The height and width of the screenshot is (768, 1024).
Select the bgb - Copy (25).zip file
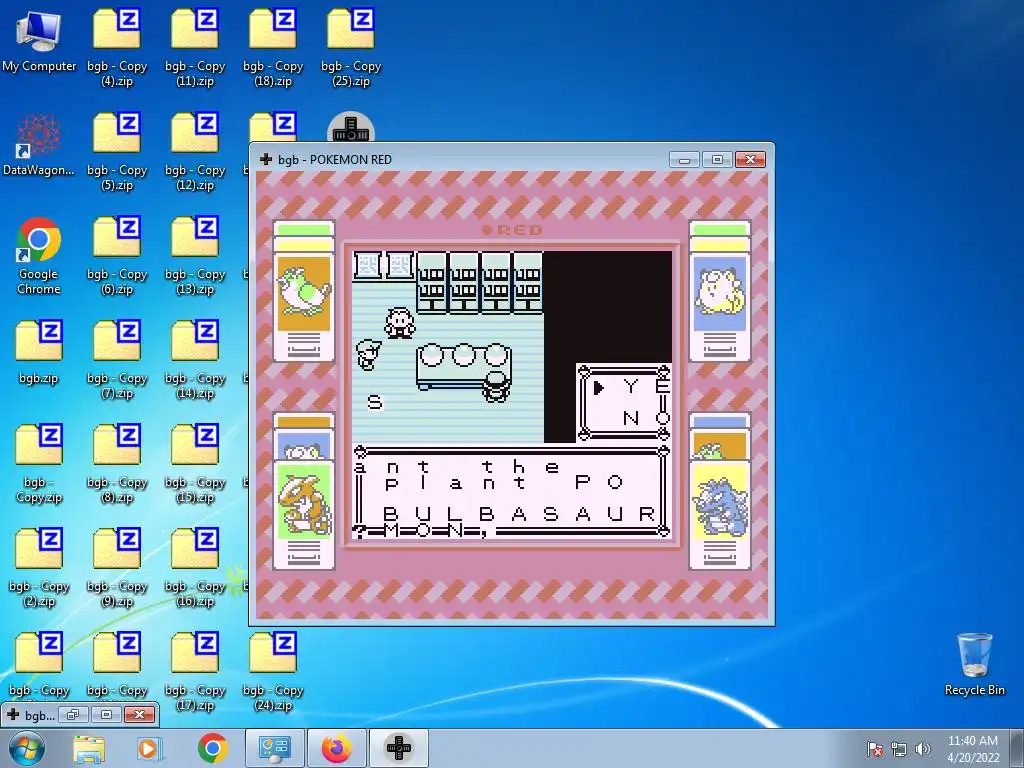point(351,48)
